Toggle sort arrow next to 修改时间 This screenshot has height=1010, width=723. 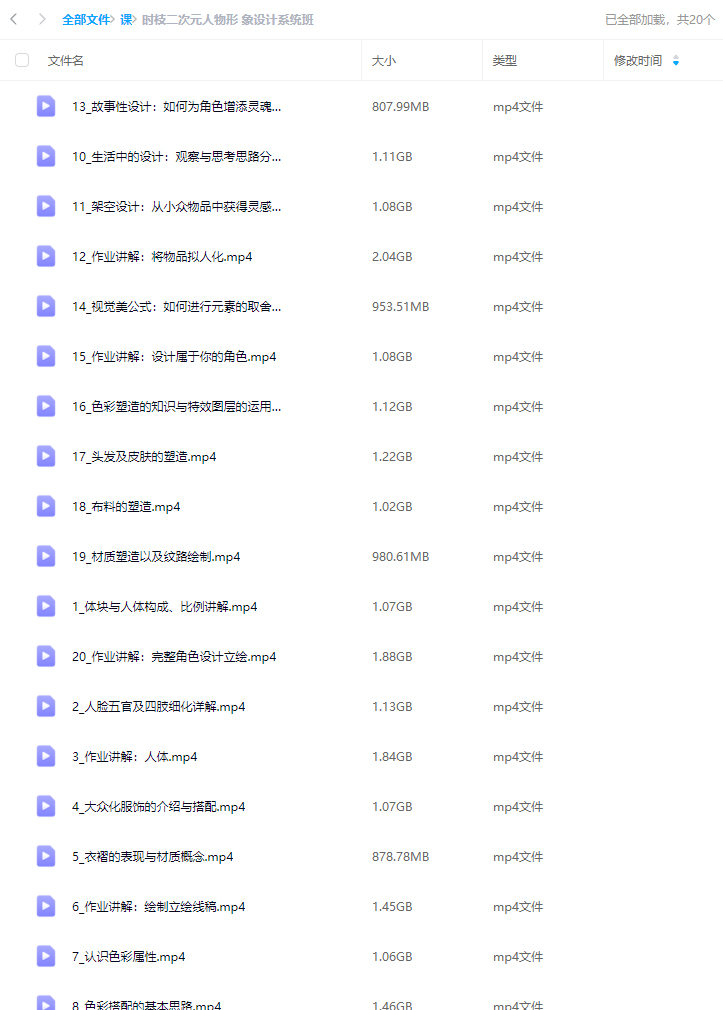675,61
